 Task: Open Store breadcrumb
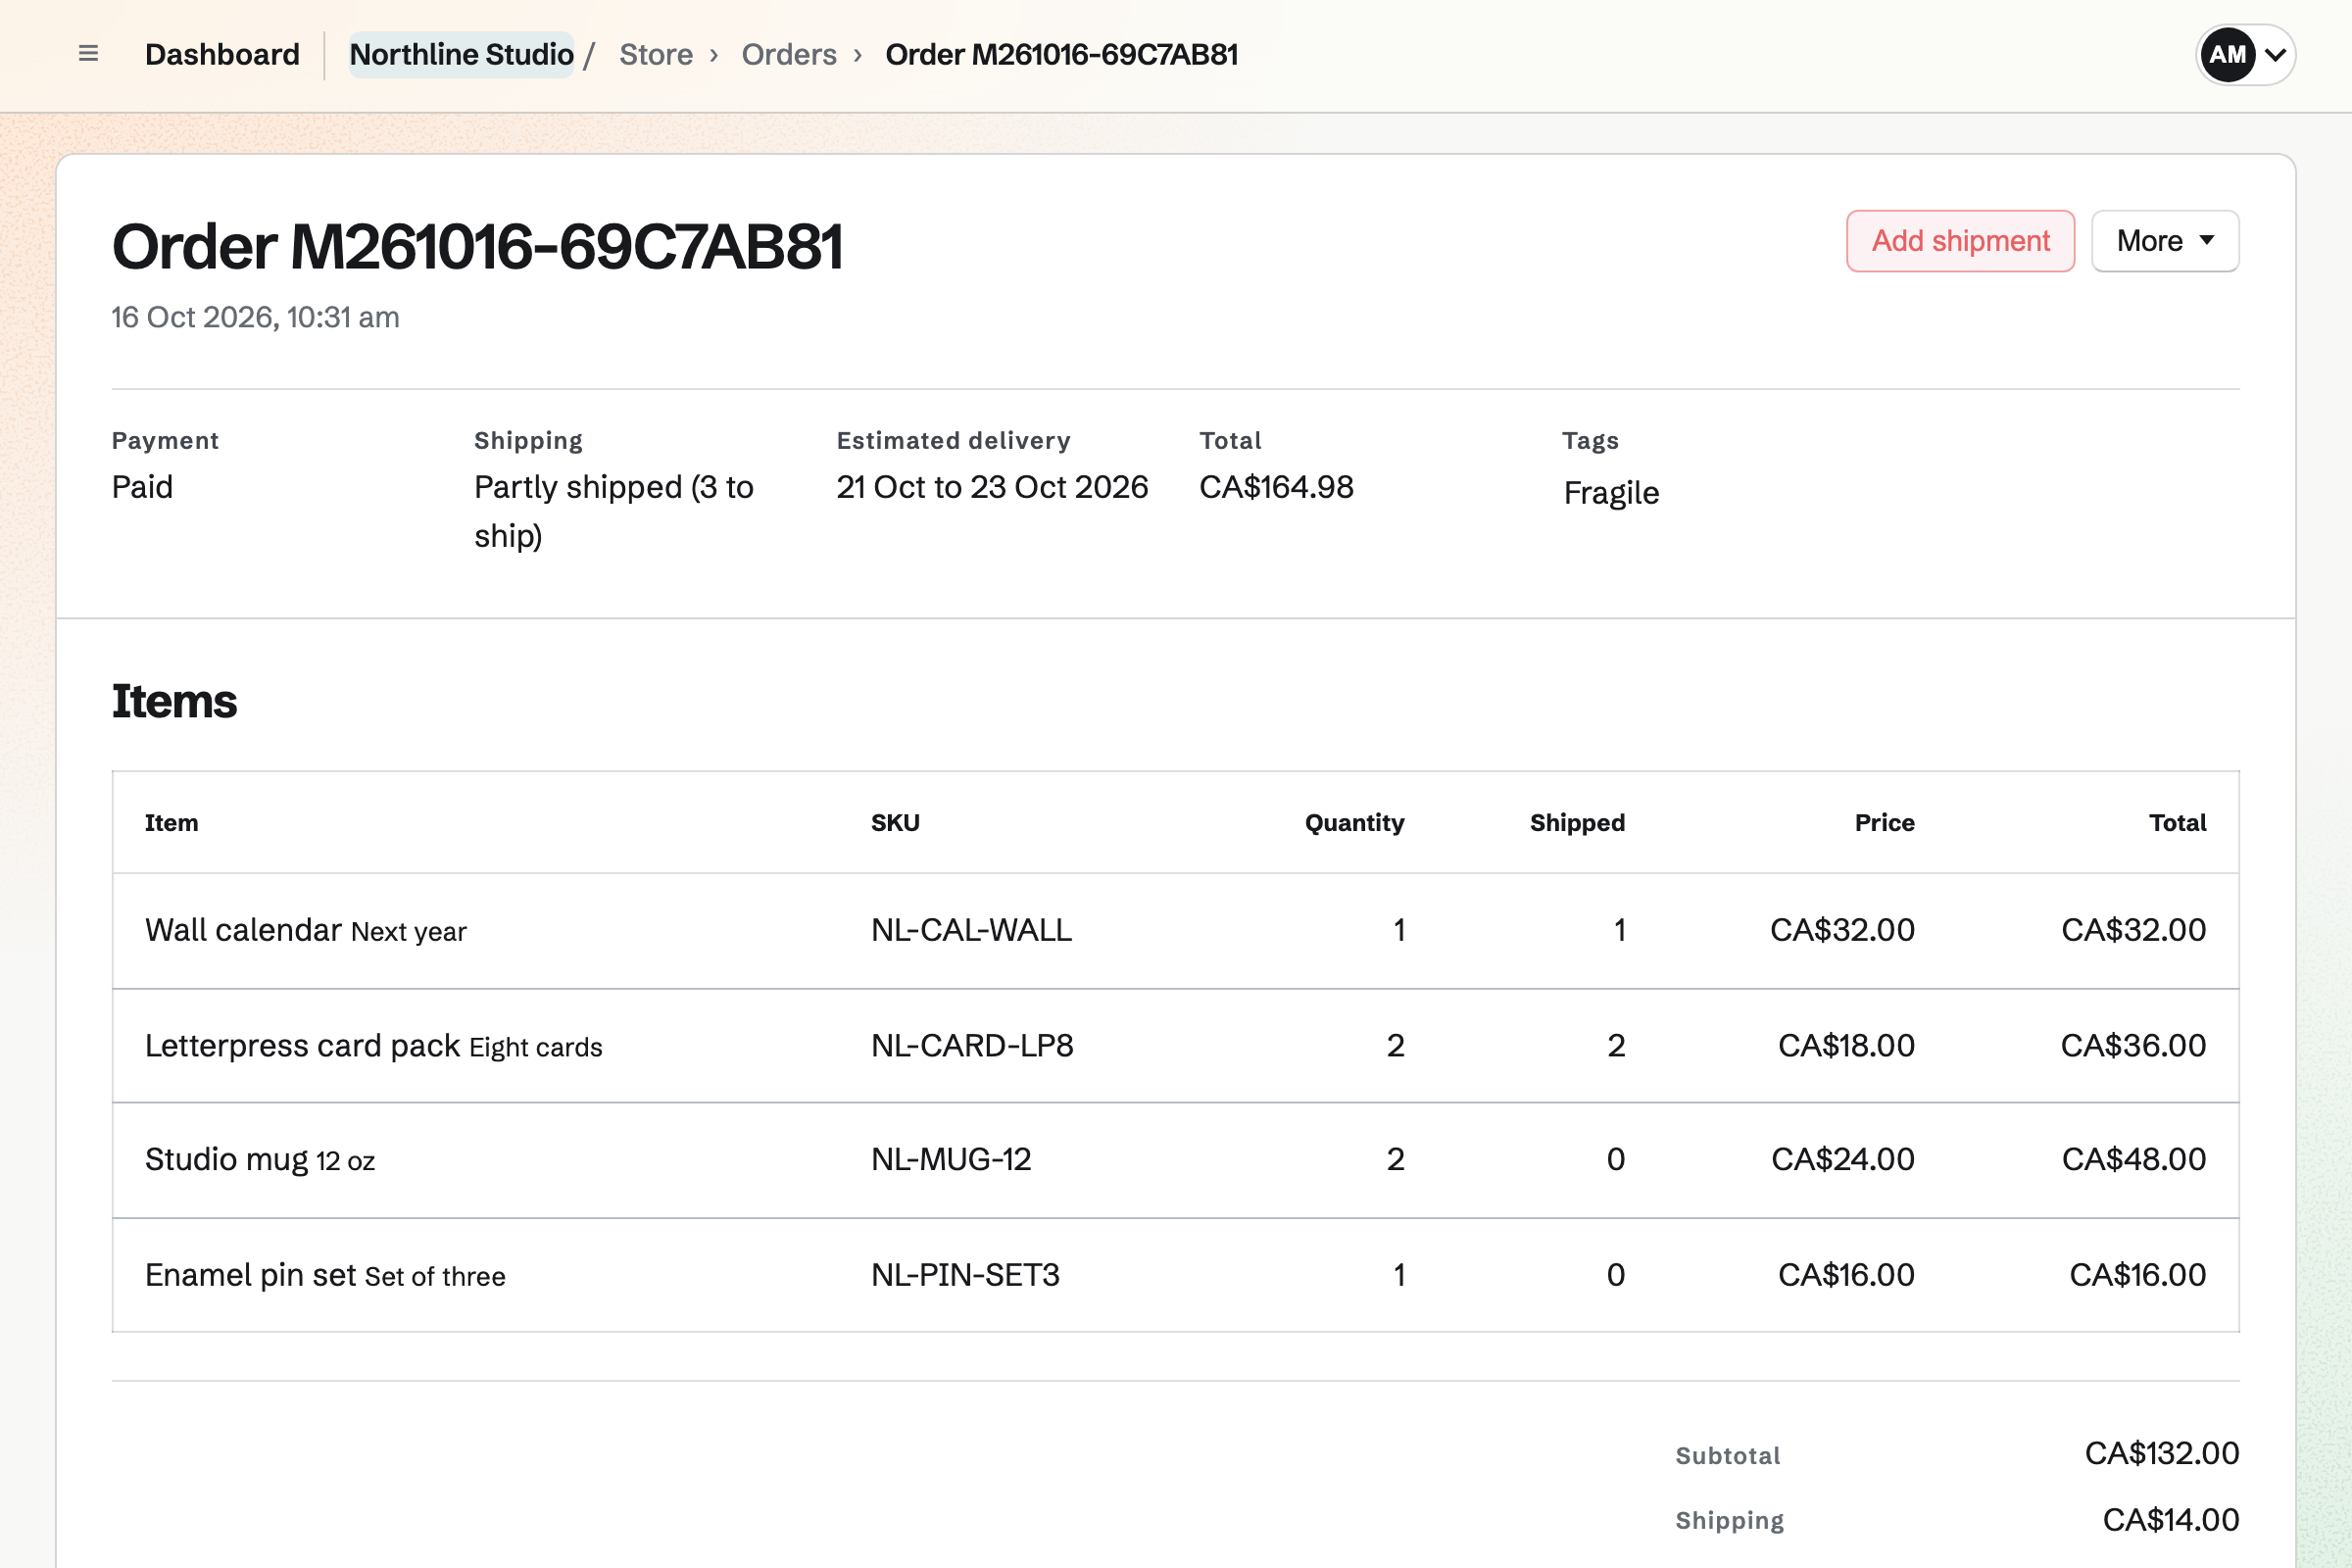tap(656, 54)
